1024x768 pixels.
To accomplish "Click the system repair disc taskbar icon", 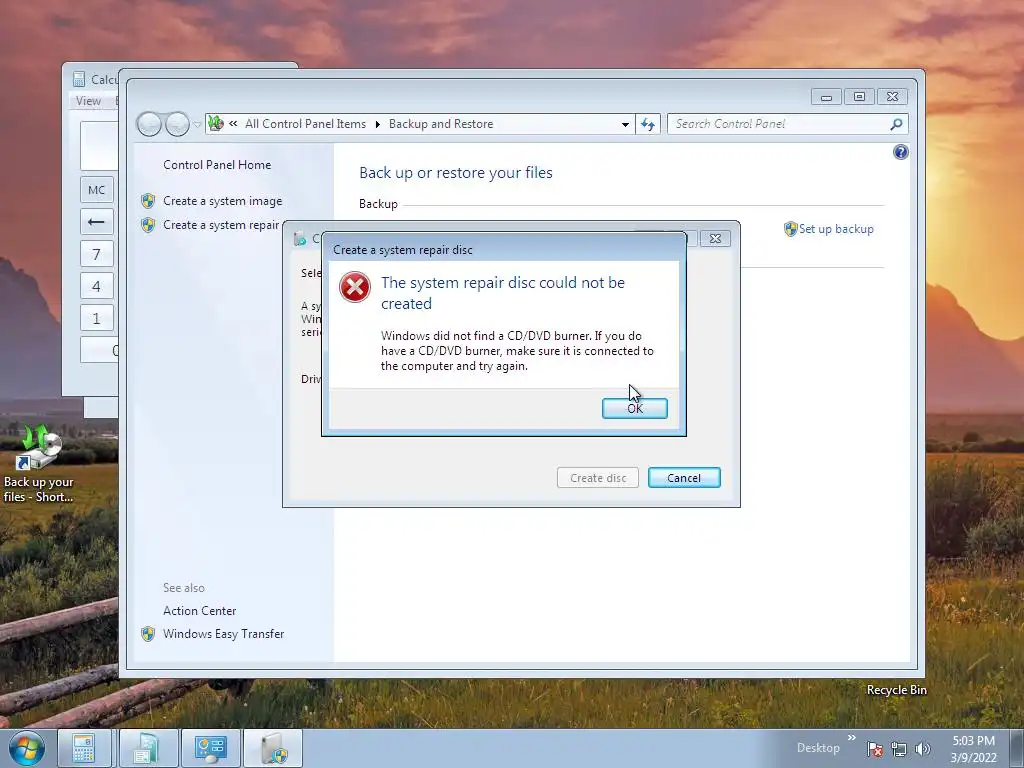I will (272, 748).
